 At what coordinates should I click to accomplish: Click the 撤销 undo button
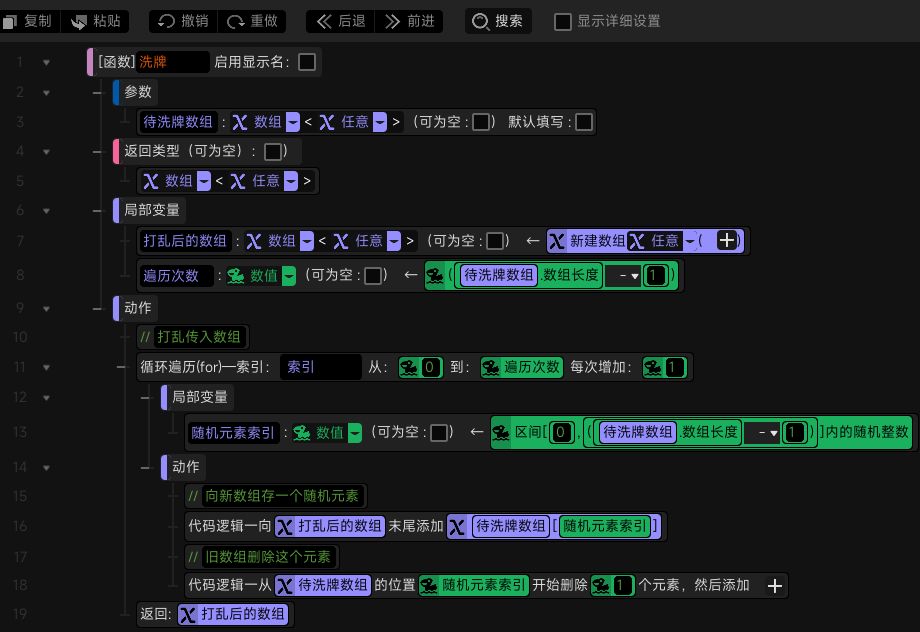(x=184, y=21)
